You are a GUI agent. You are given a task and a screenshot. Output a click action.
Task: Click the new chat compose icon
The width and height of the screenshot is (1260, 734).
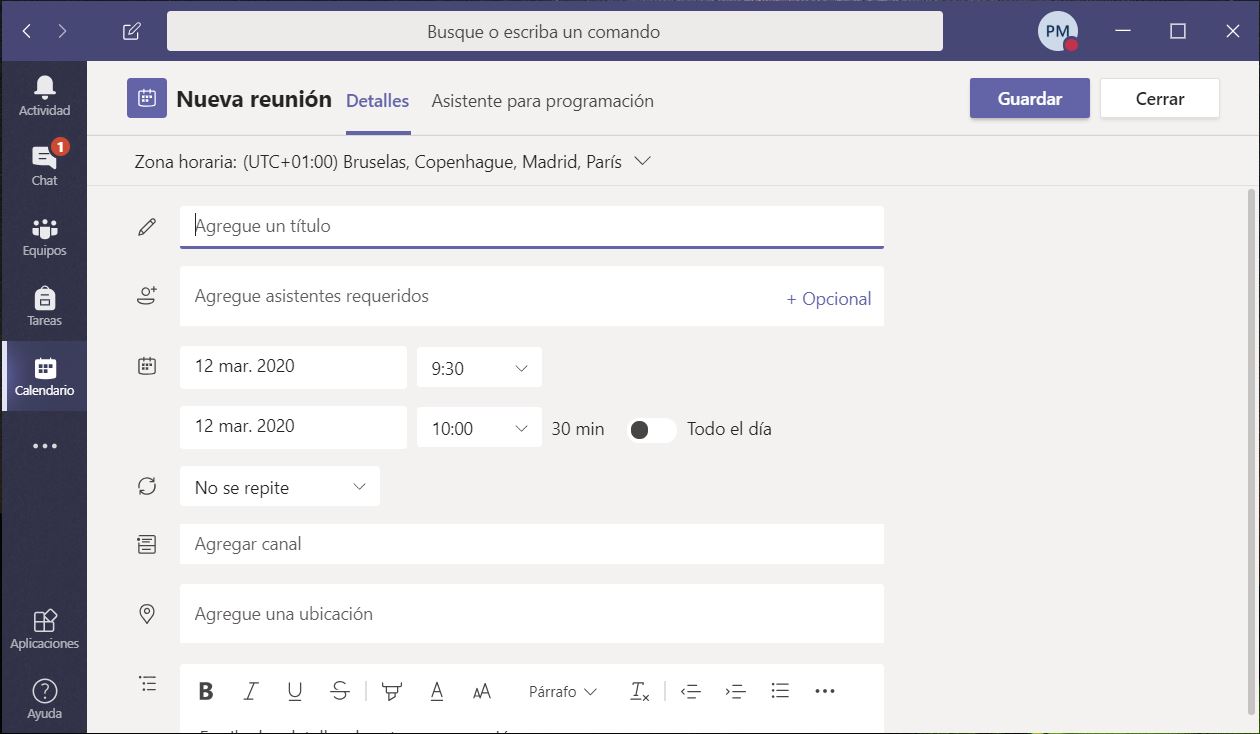[x=131, y=31]
